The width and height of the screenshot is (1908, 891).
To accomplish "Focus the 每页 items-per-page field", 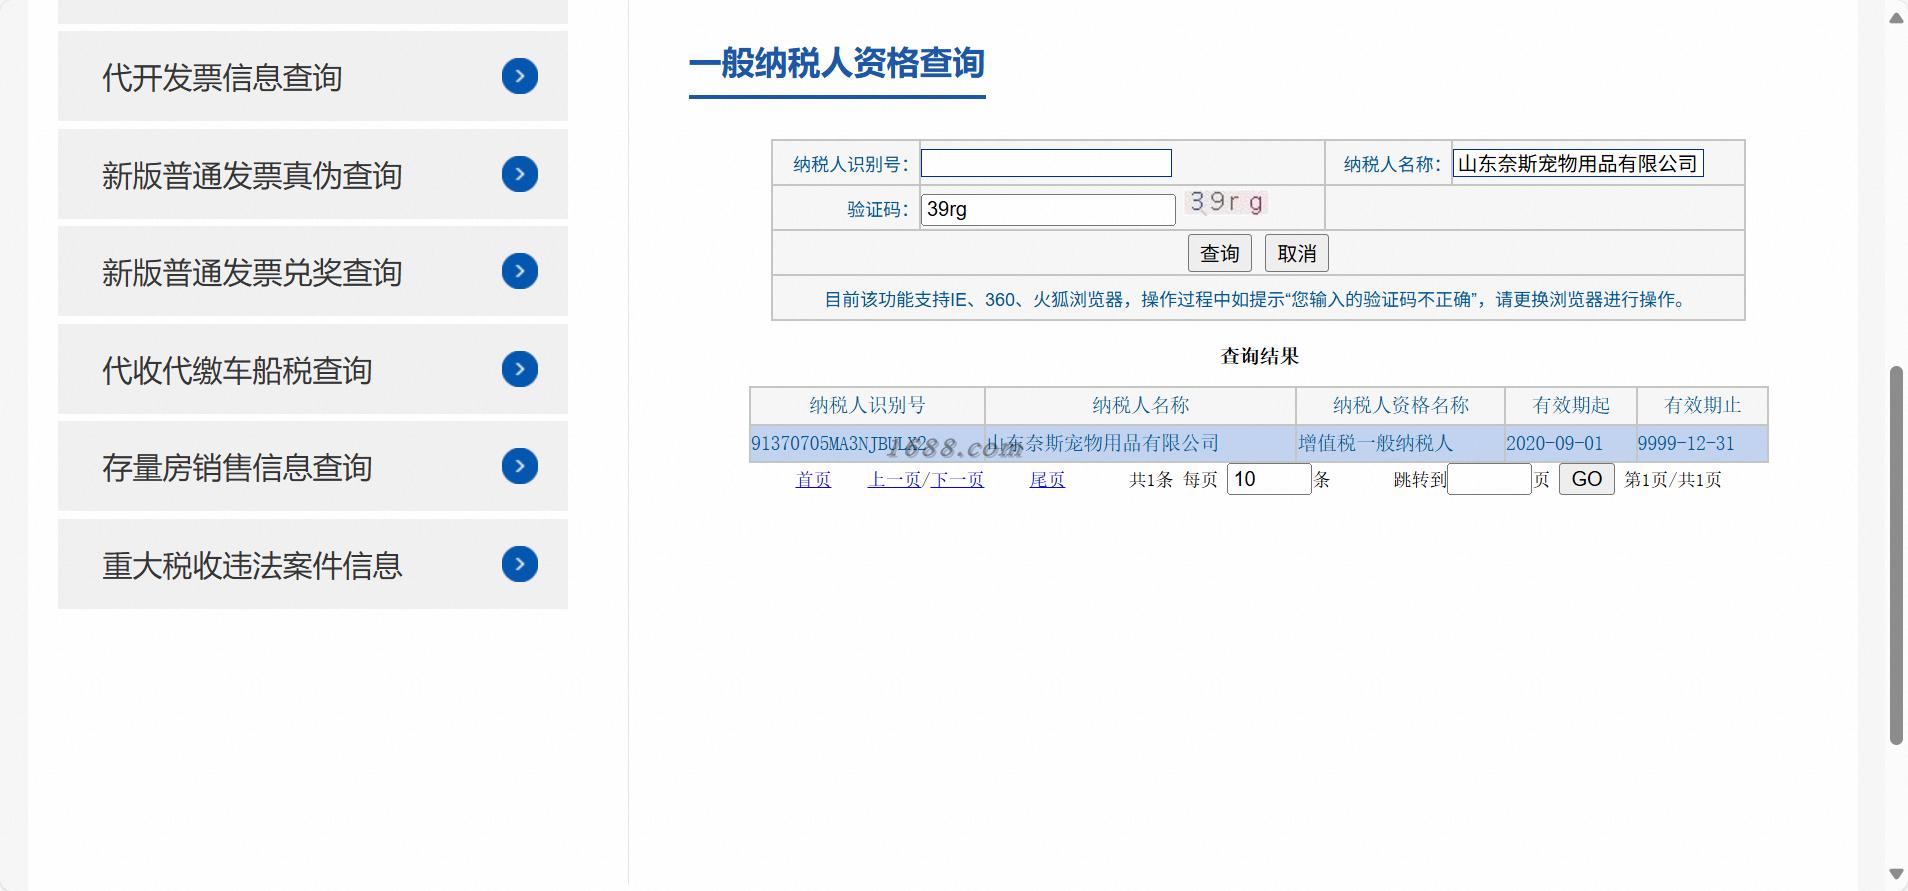I will (1269, 479).
